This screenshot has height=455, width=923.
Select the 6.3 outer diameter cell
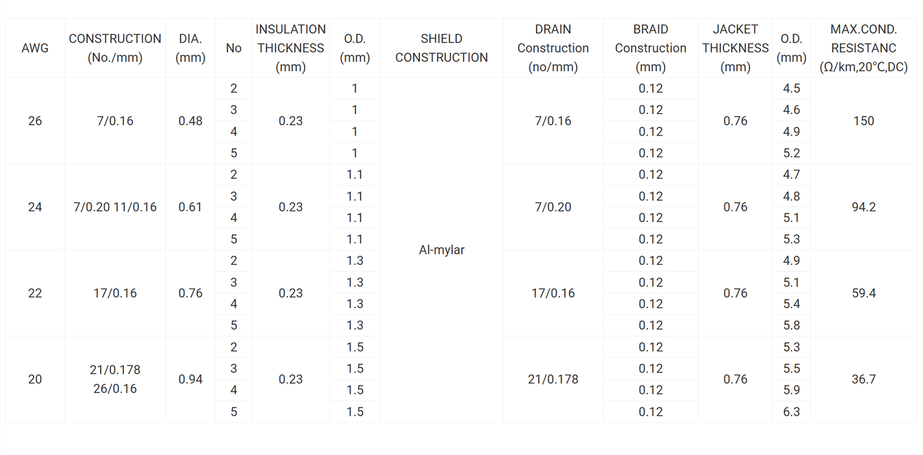click(791, 412)
